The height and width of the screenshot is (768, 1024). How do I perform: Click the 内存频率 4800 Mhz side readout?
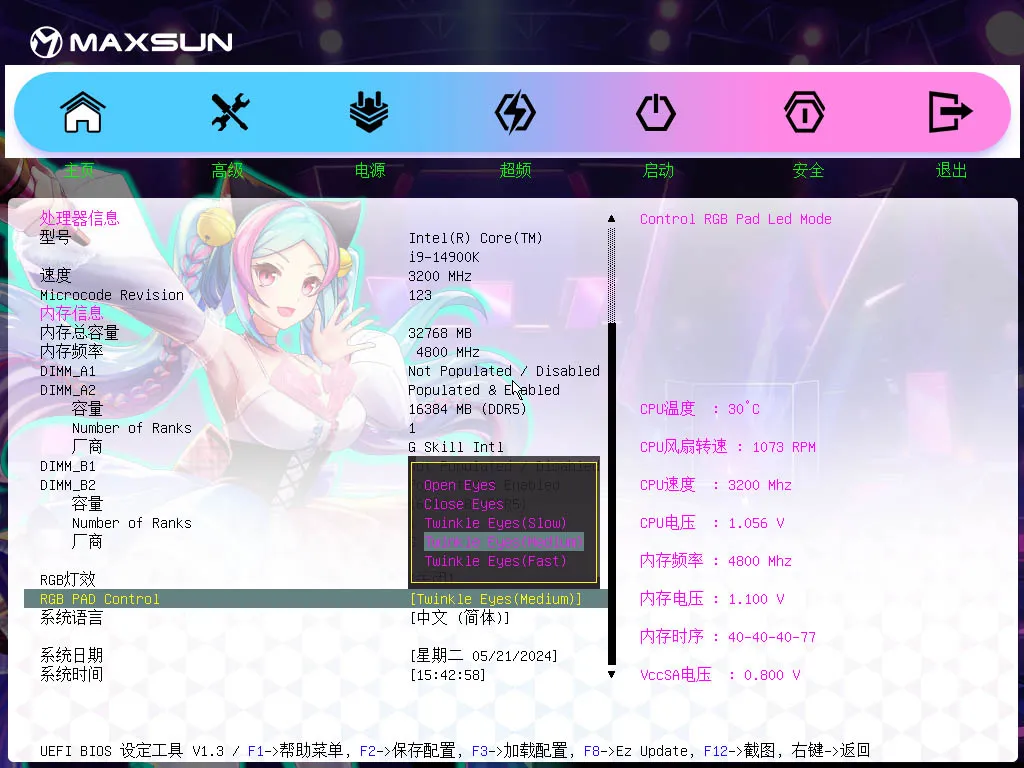click(x=716, y=561)
